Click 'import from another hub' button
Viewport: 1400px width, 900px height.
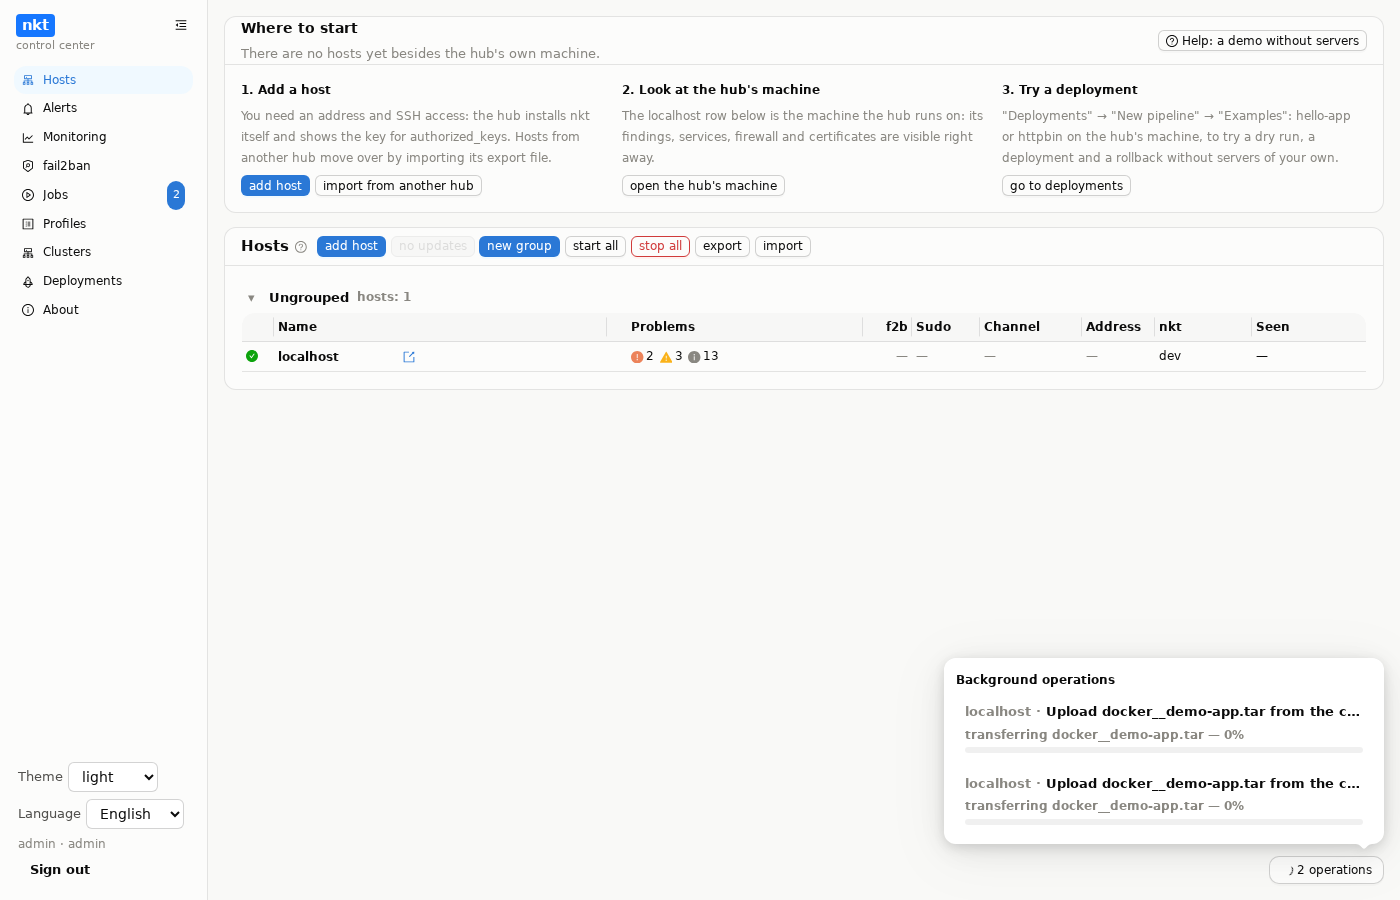(398, 186)
